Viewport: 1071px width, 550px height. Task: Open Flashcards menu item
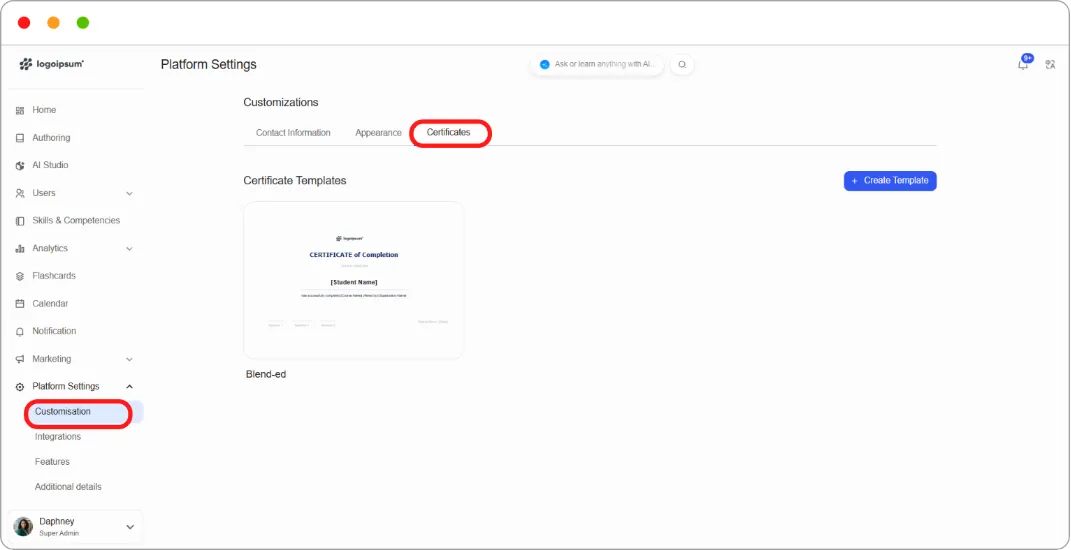click(54, 276)
